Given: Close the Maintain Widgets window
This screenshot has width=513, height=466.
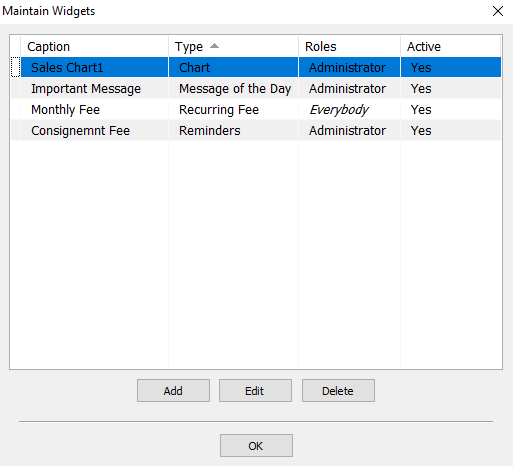Looking at the screenshot, I should (x=498, y=11).
